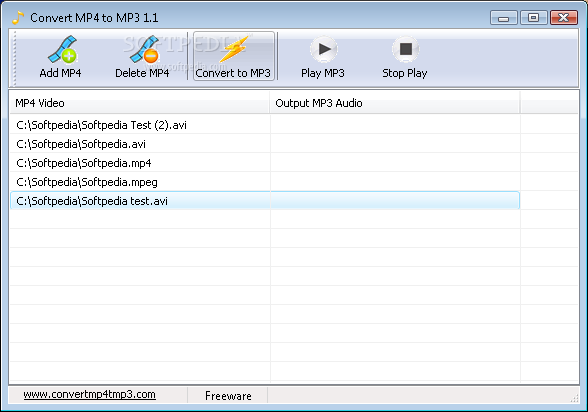Select the Softpedia.mpeg file row

click(x=265, y=182)
